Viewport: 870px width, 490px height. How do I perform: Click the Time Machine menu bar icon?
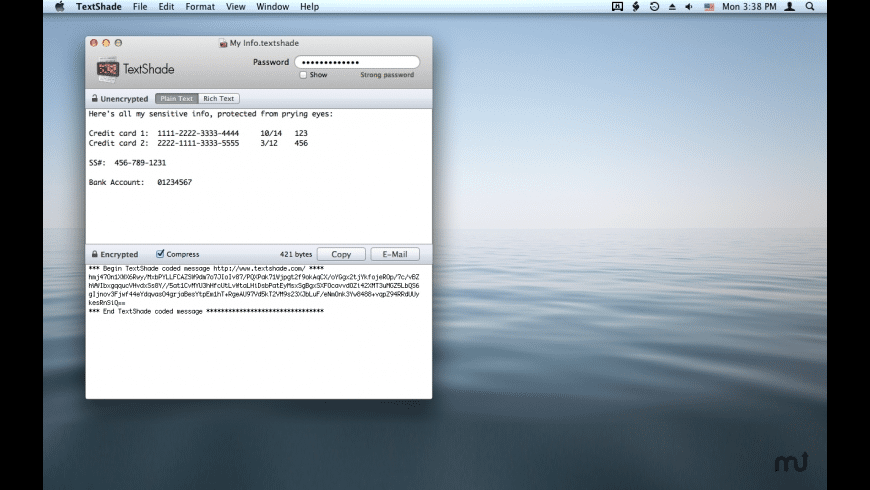(654, 7)
